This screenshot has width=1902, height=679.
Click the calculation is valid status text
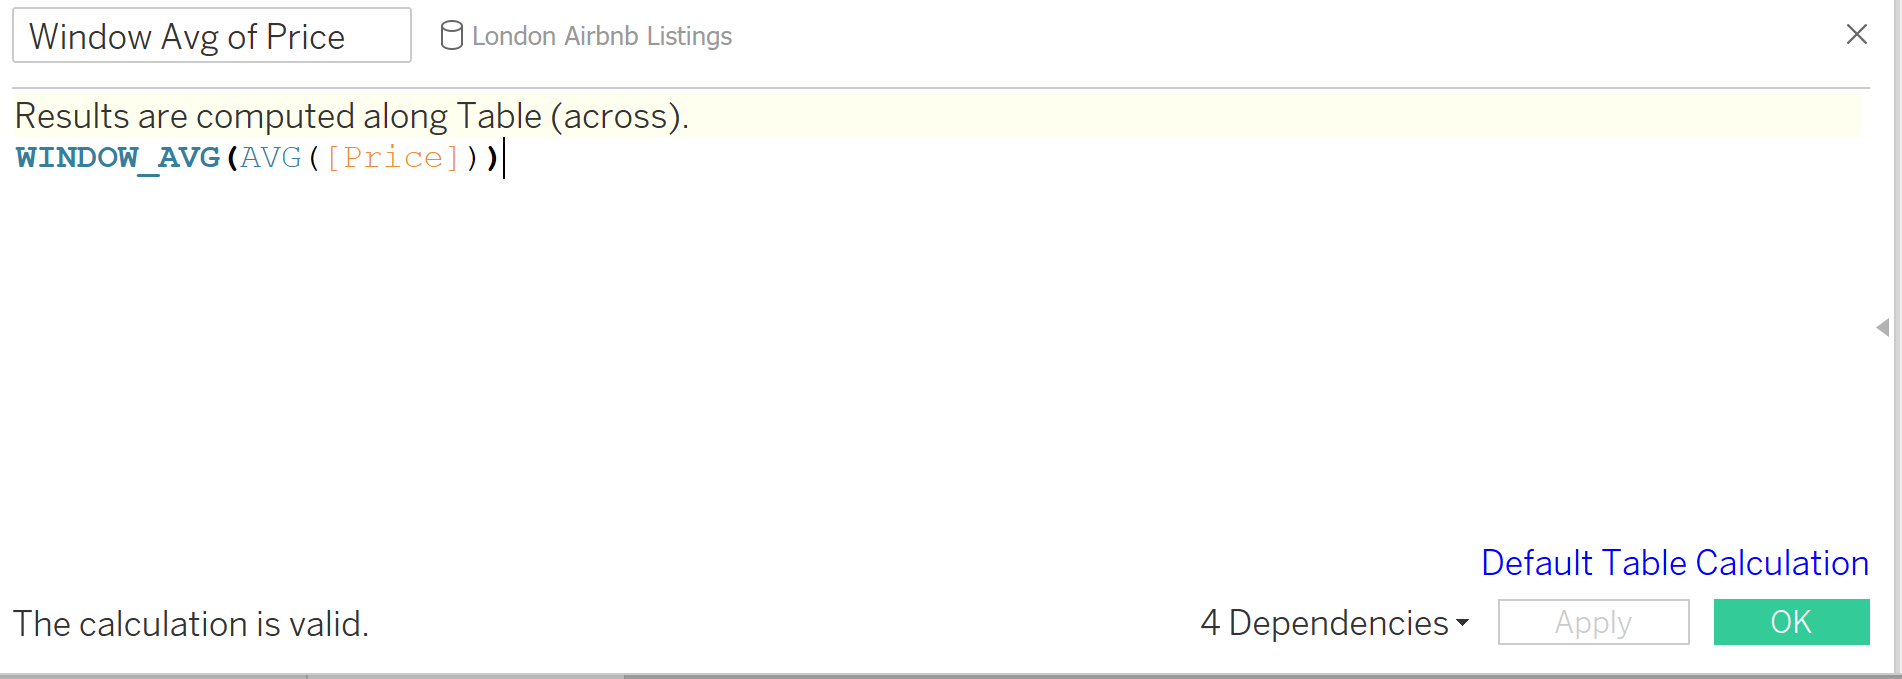pyautogui.click(x=191, y=624)
